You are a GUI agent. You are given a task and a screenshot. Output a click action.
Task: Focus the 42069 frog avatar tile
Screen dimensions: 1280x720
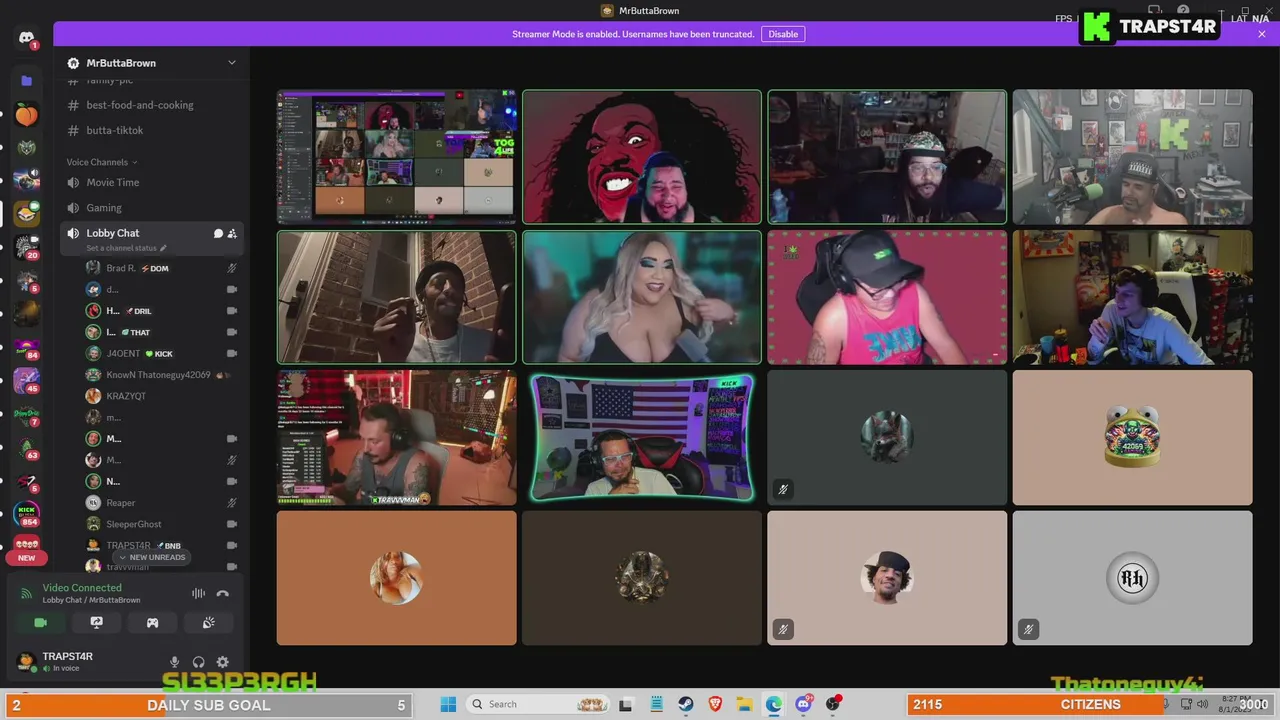[1132, 437]
